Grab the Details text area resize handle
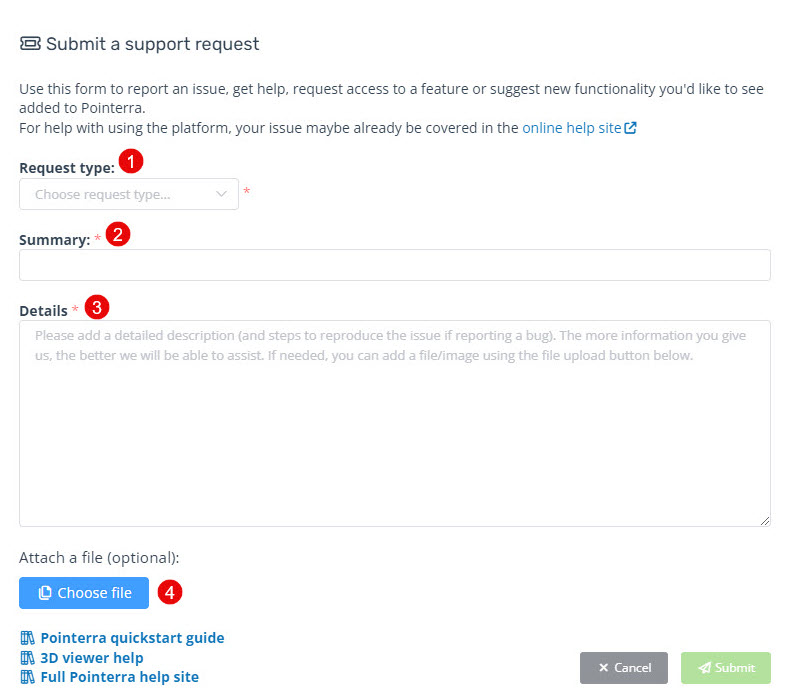The width and height of the screenshot is (789, 691). (x=765, y=521)
